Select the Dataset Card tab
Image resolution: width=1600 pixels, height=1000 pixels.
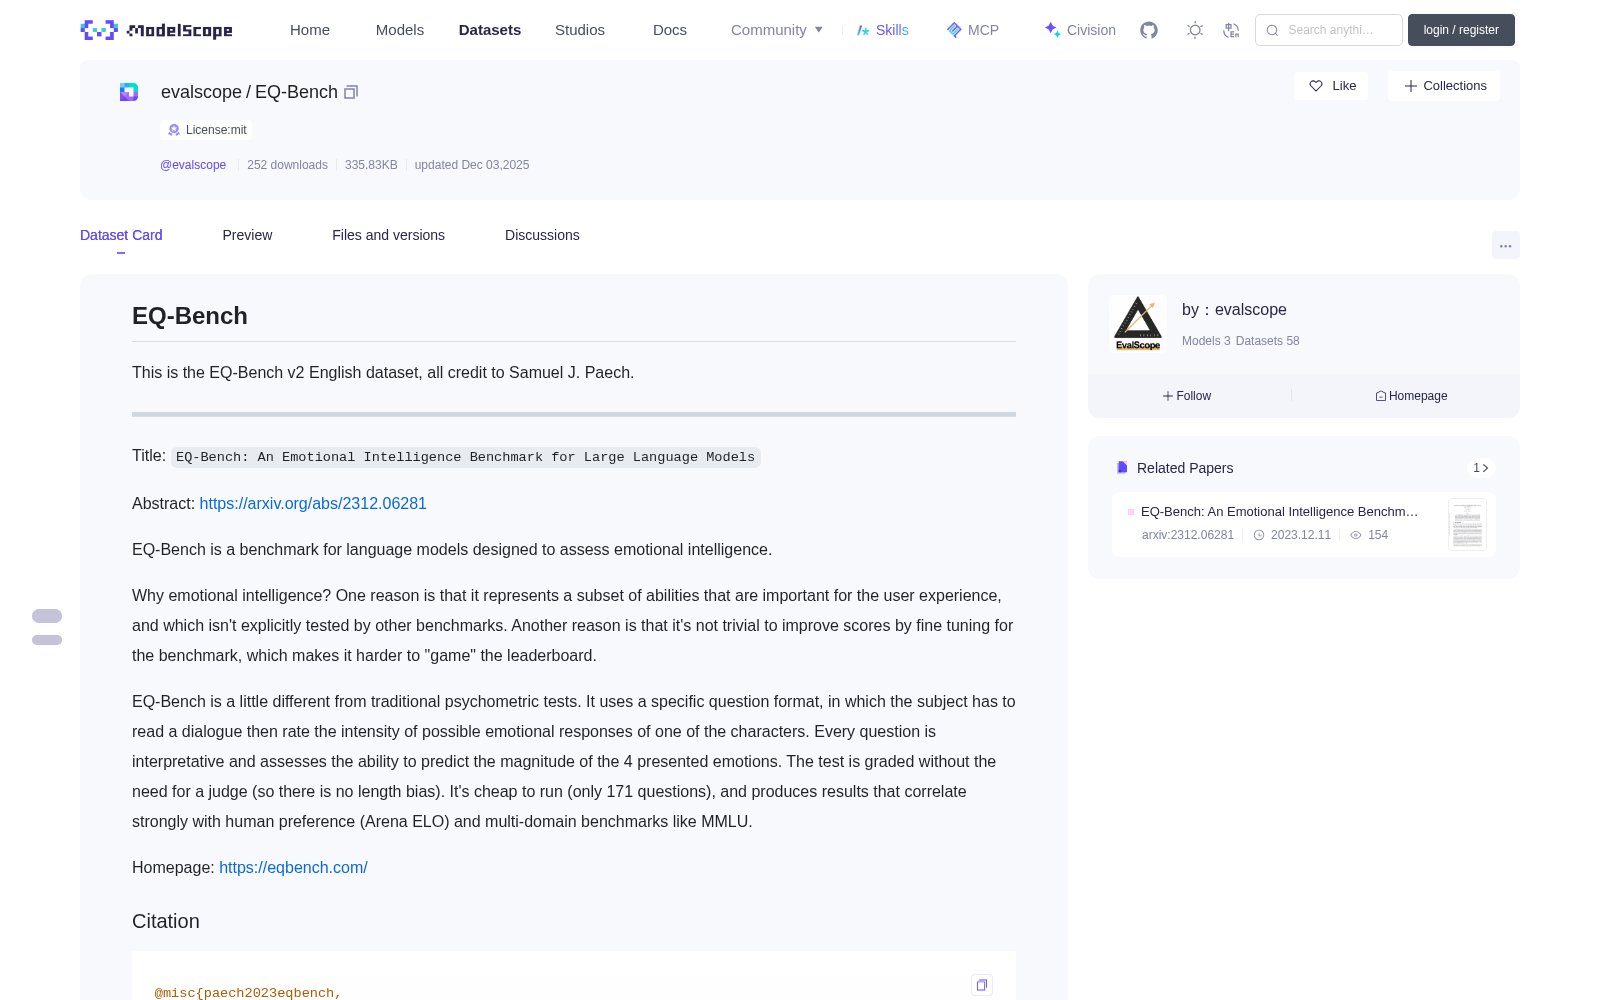click(121, 235)
